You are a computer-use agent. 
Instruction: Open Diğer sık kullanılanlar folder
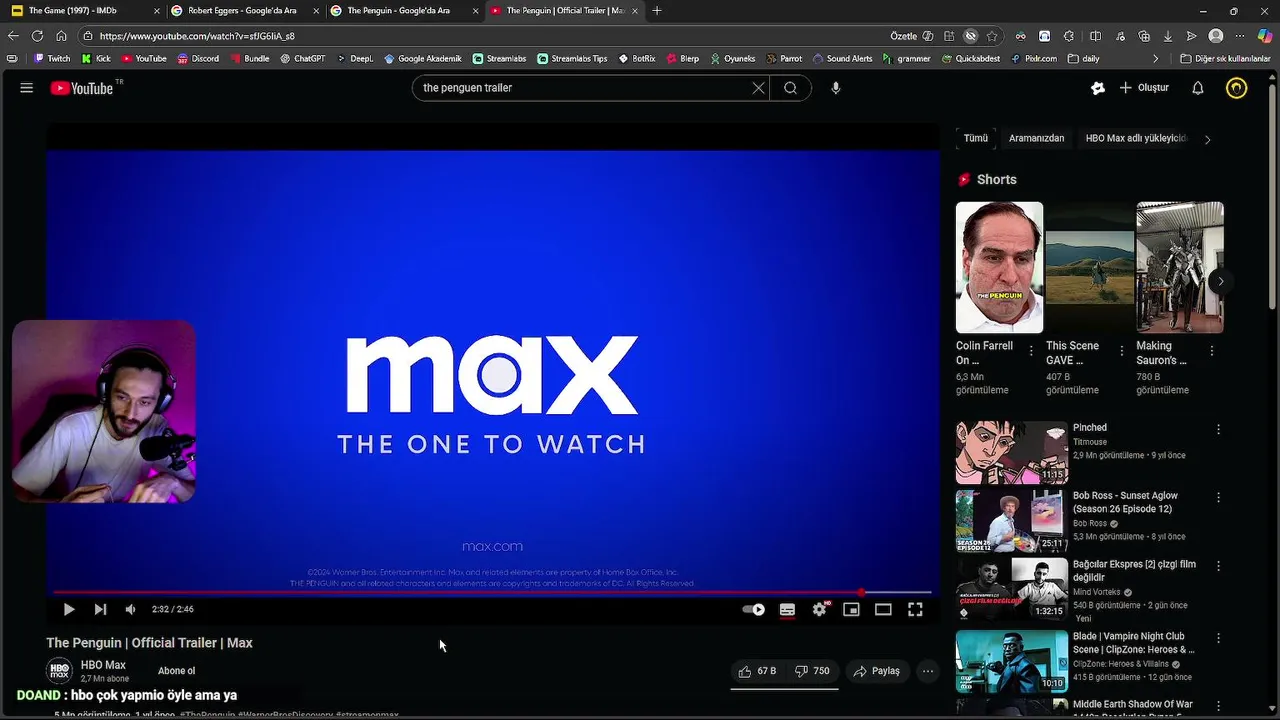click(1225, 59)
